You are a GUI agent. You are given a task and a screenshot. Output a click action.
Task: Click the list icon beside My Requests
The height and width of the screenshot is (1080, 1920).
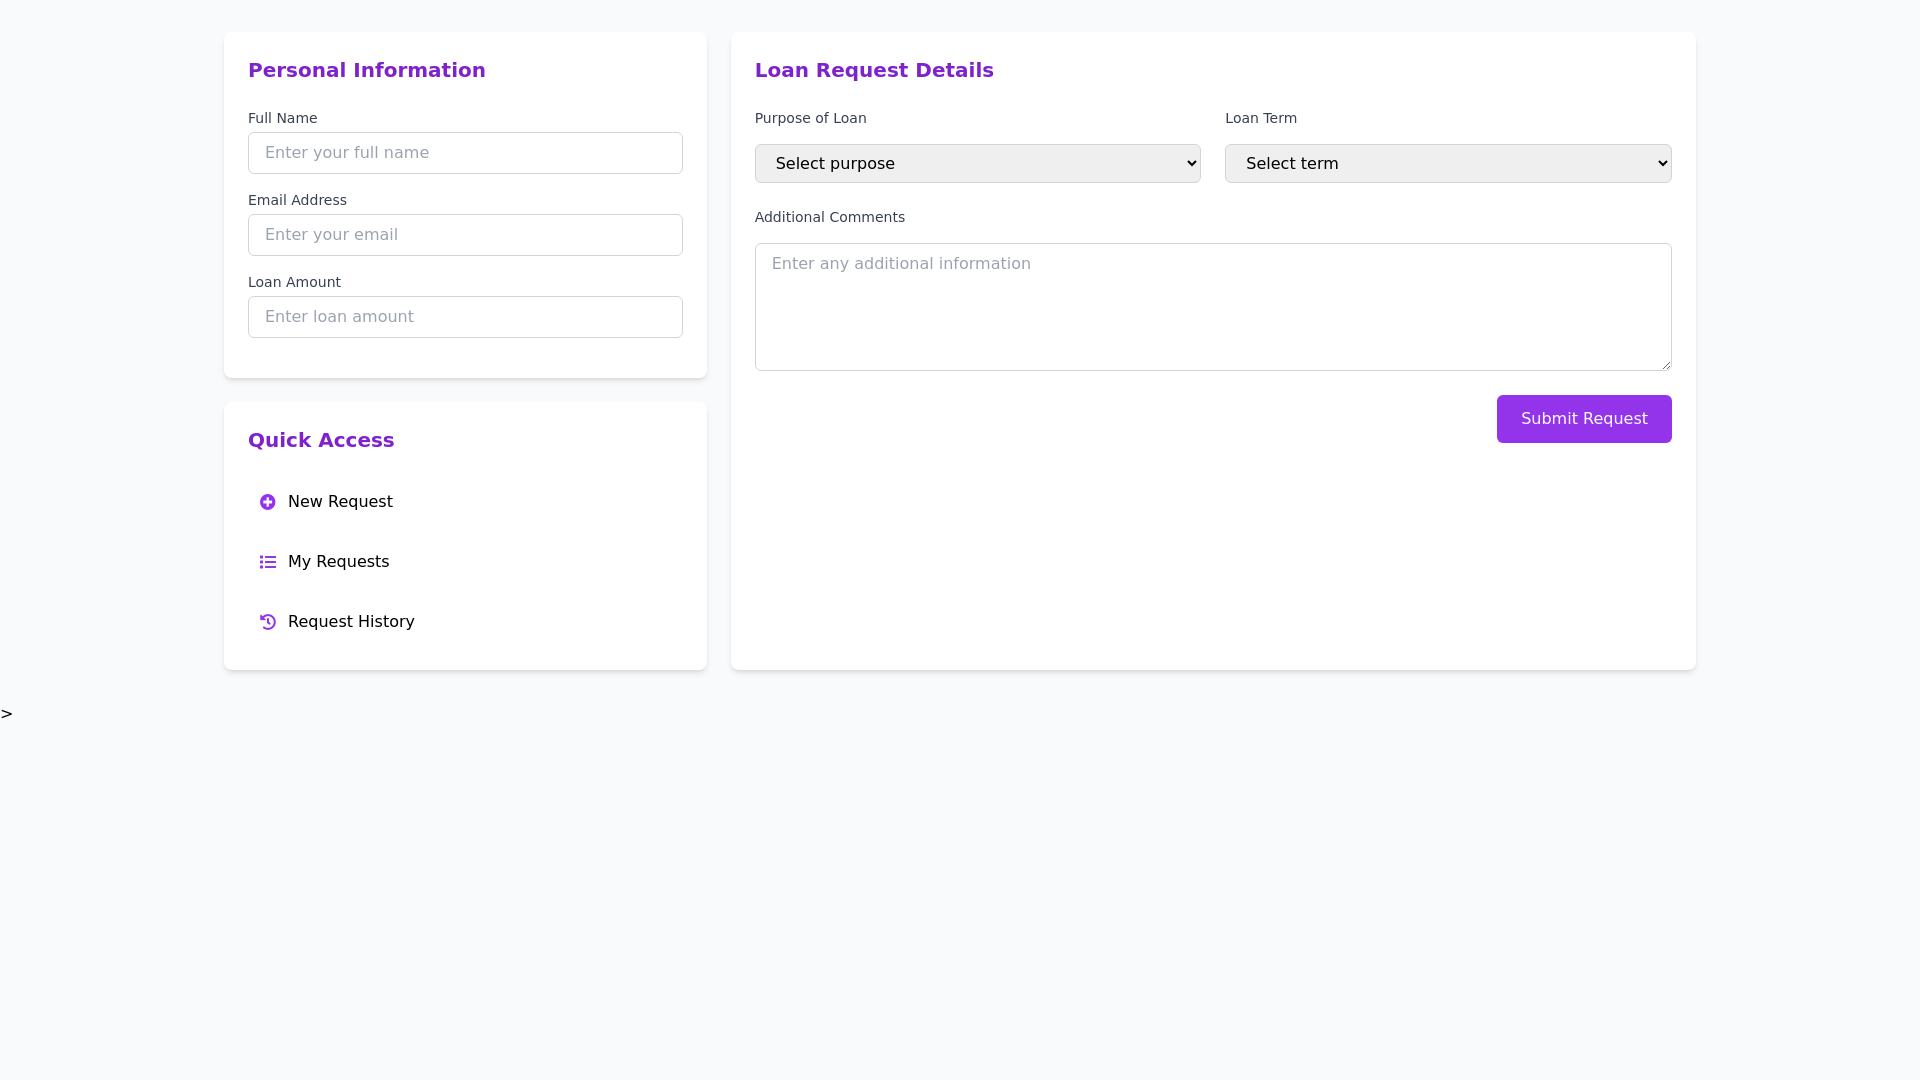268,562
